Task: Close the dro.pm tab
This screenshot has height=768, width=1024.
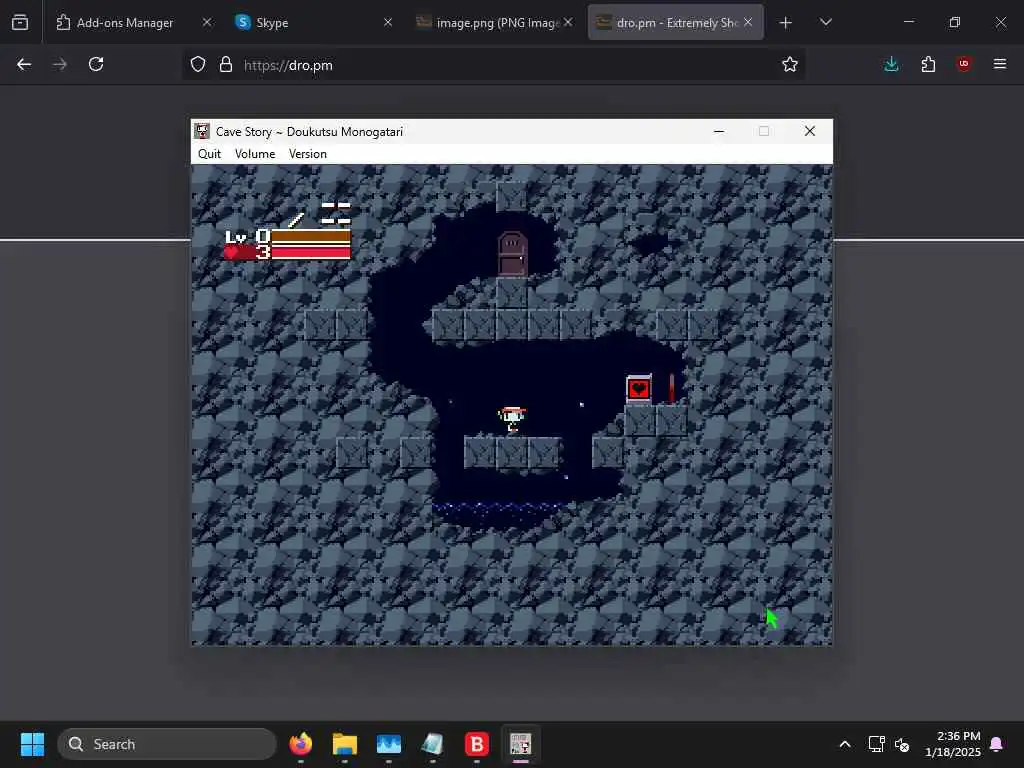Action: coord(748,22)
